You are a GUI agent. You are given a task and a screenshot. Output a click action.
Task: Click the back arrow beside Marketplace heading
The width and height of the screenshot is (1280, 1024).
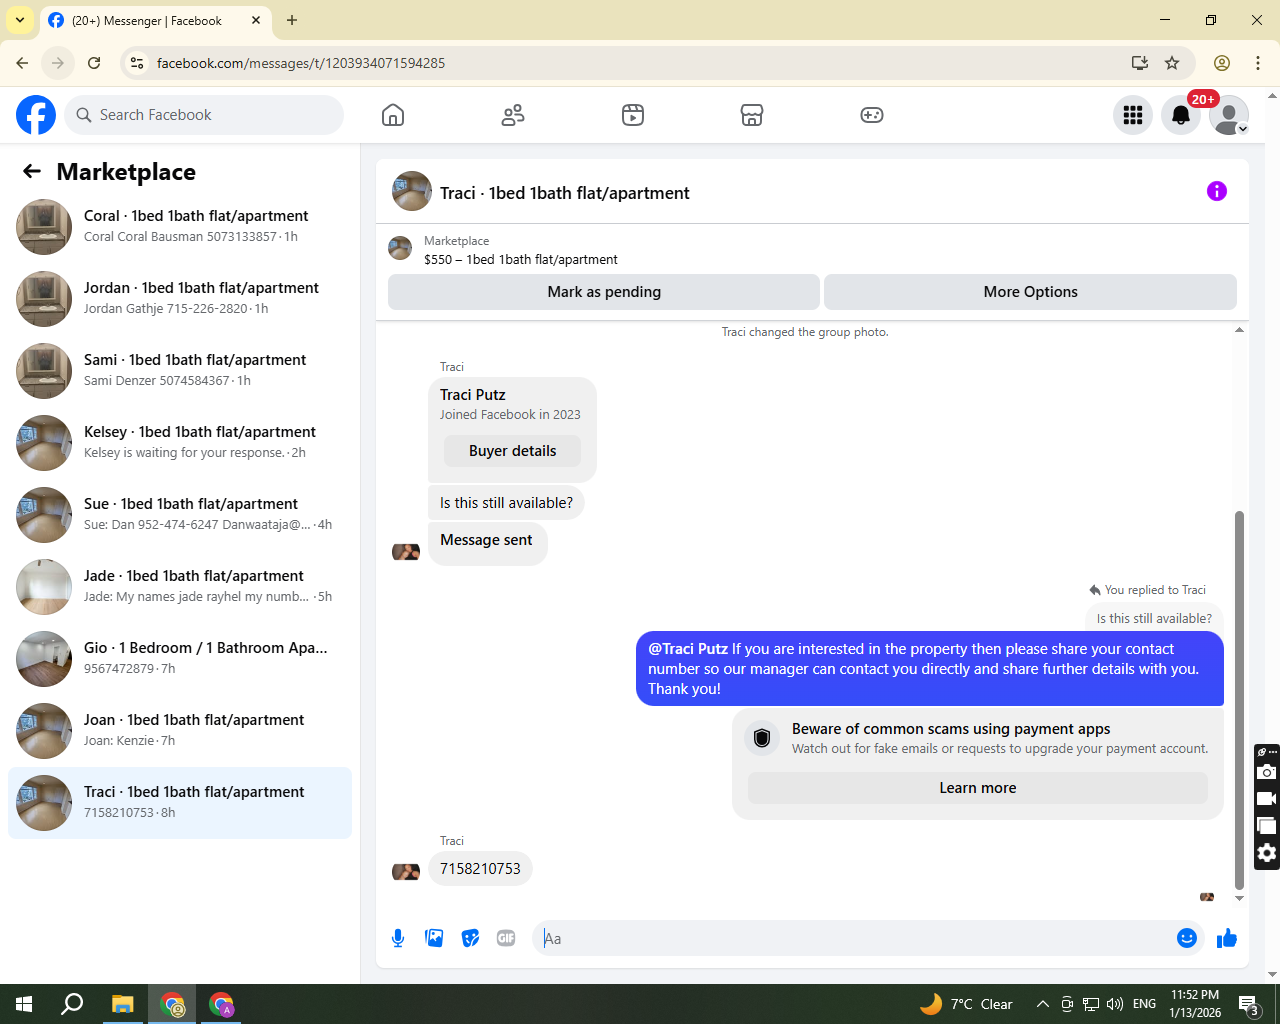(x=32, y=171)
